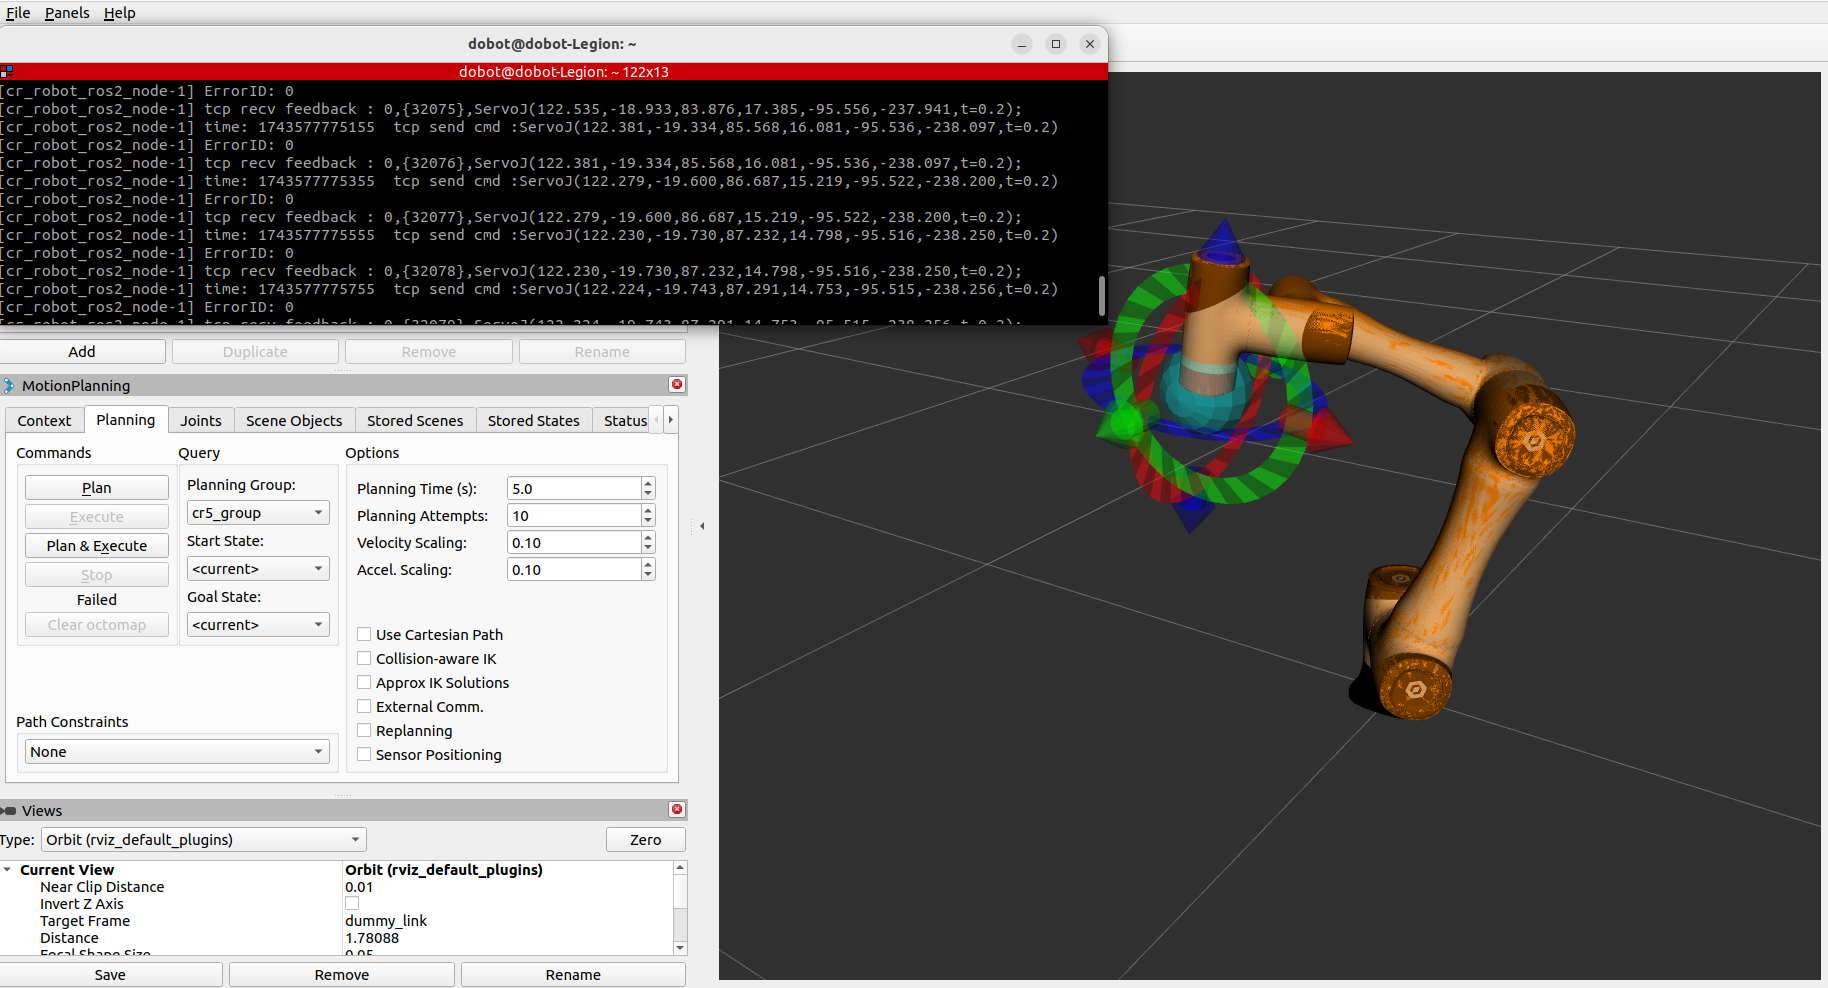
Task: Enable Approx IK Solutions
Action: click(x=365, y=682)
